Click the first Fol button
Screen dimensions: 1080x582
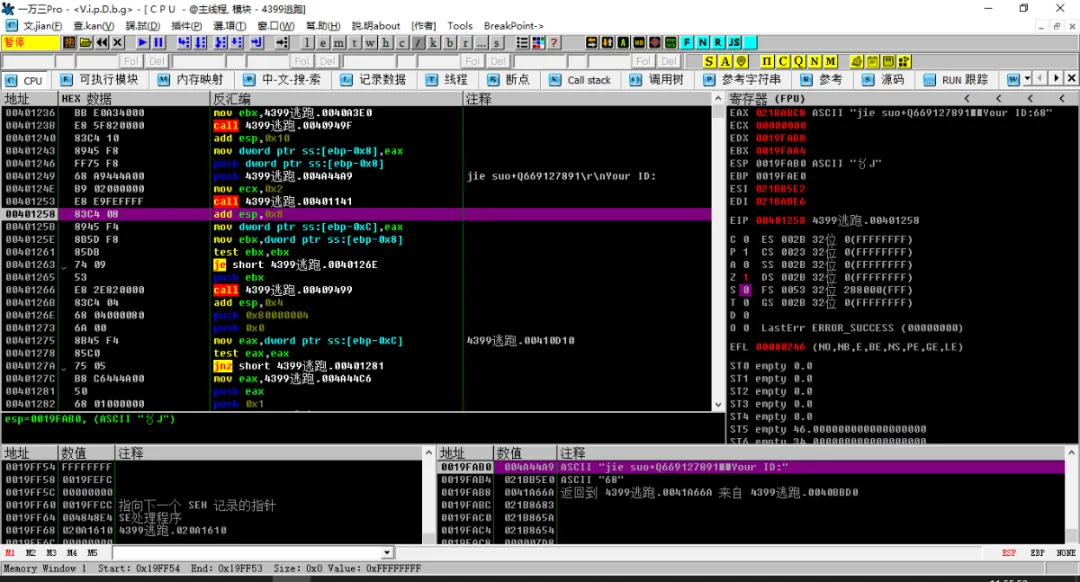point(132,62)
